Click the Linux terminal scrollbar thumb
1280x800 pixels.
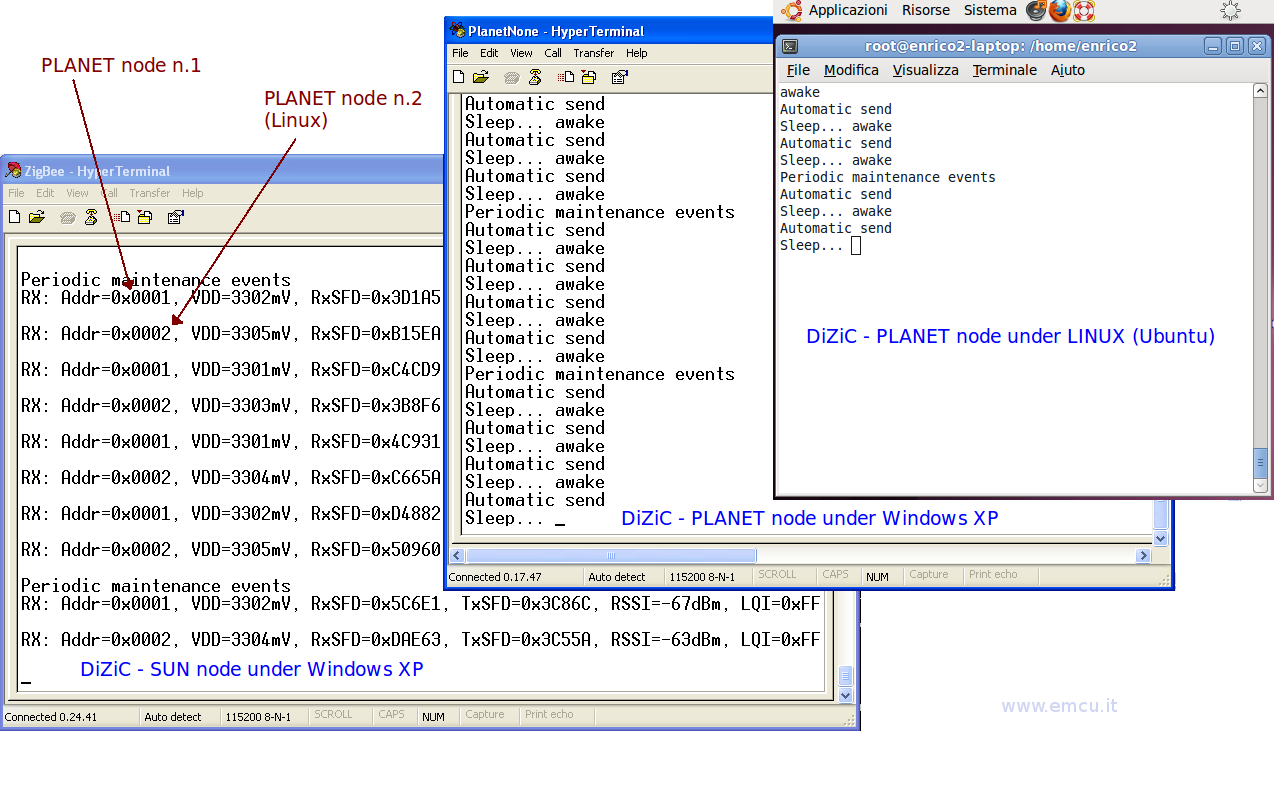coord(1261,463)
